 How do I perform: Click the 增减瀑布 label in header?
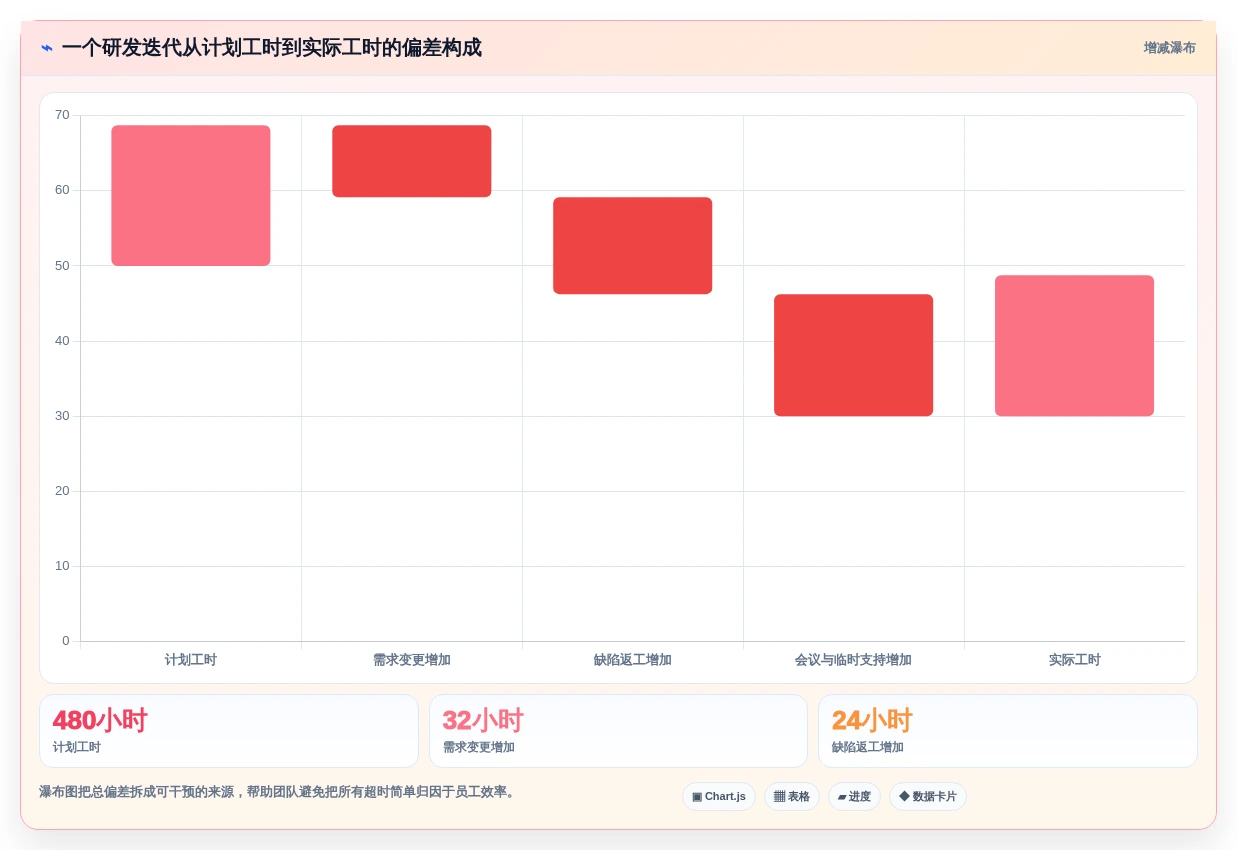pyautogui.click(x=1169, y=48)
